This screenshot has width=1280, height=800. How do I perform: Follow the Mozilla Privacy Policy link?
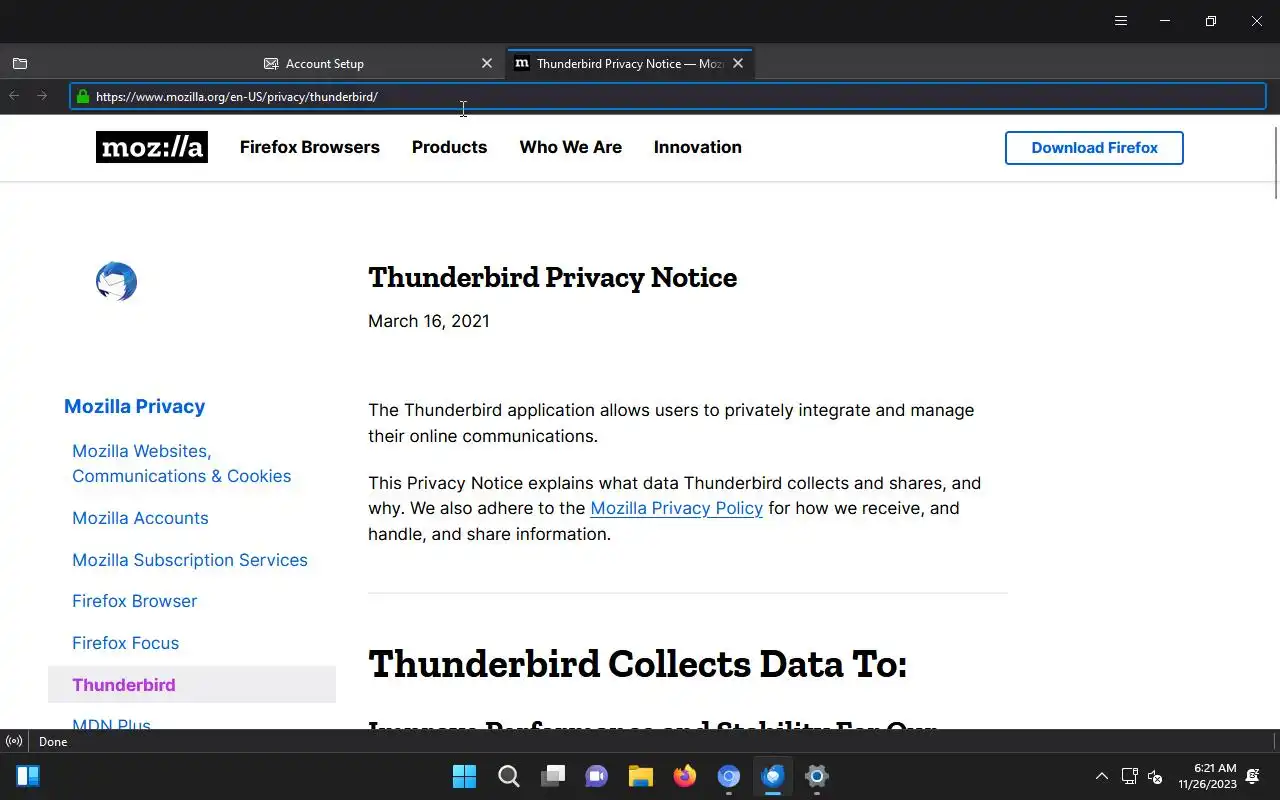pos(676,508)
